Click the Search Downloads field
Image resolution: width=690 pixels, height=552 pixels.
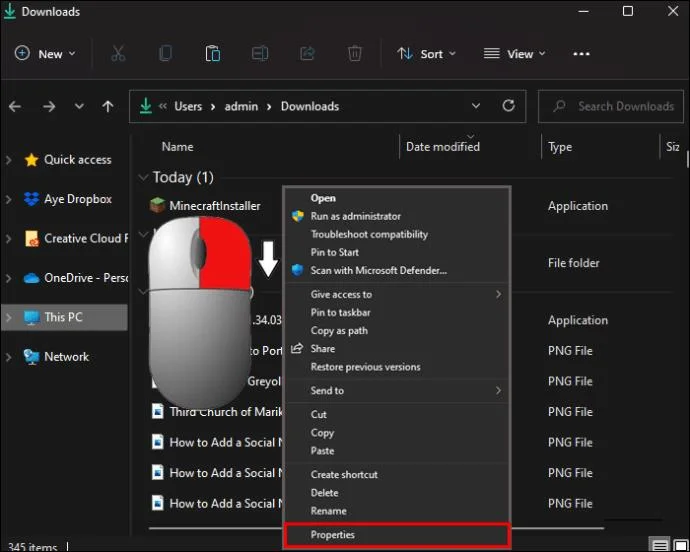point(611,106)
